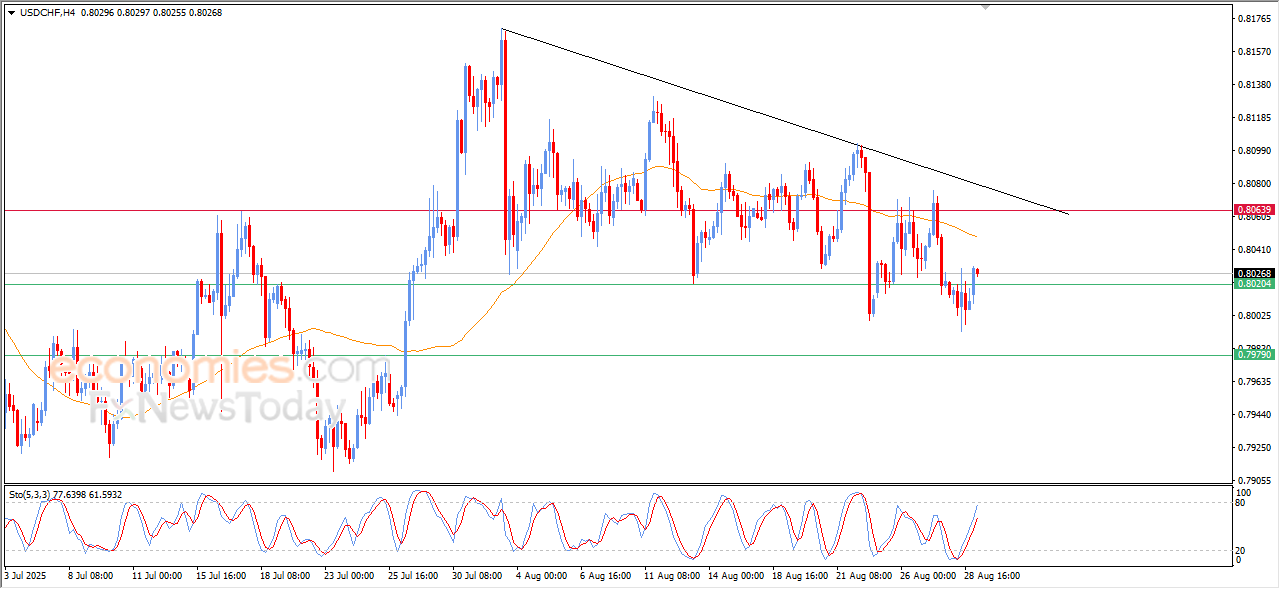Click the 18 Jul 08:00 time label

(285, 577)
